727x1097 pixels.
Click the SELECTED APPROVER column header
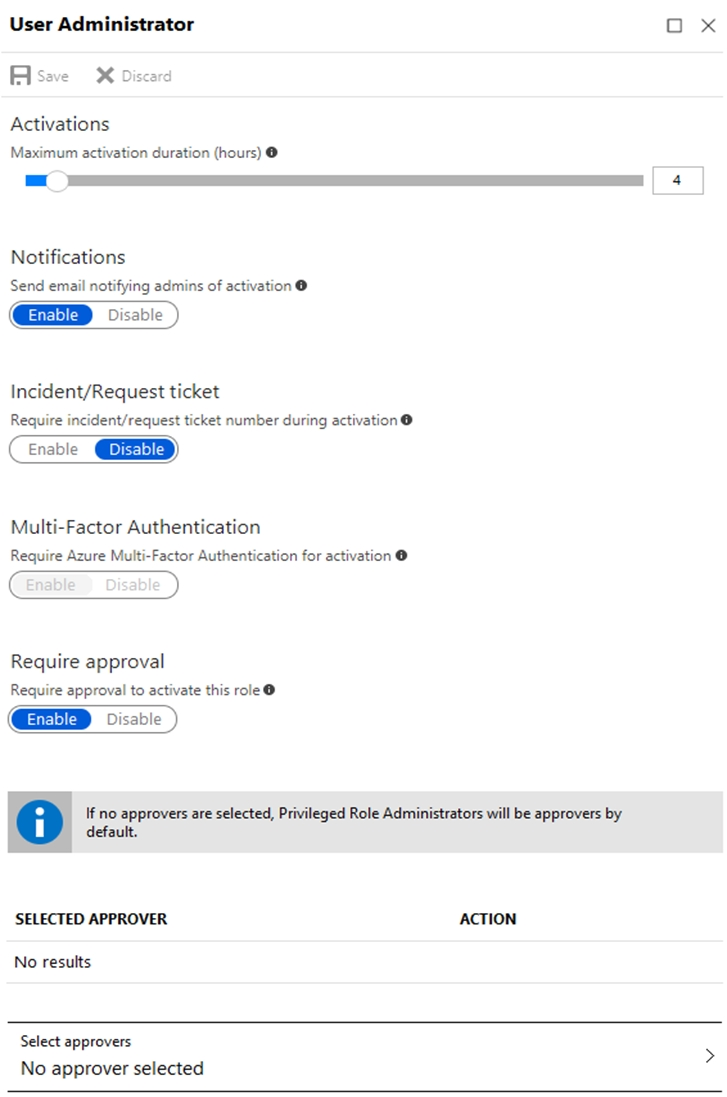(91, 919)
